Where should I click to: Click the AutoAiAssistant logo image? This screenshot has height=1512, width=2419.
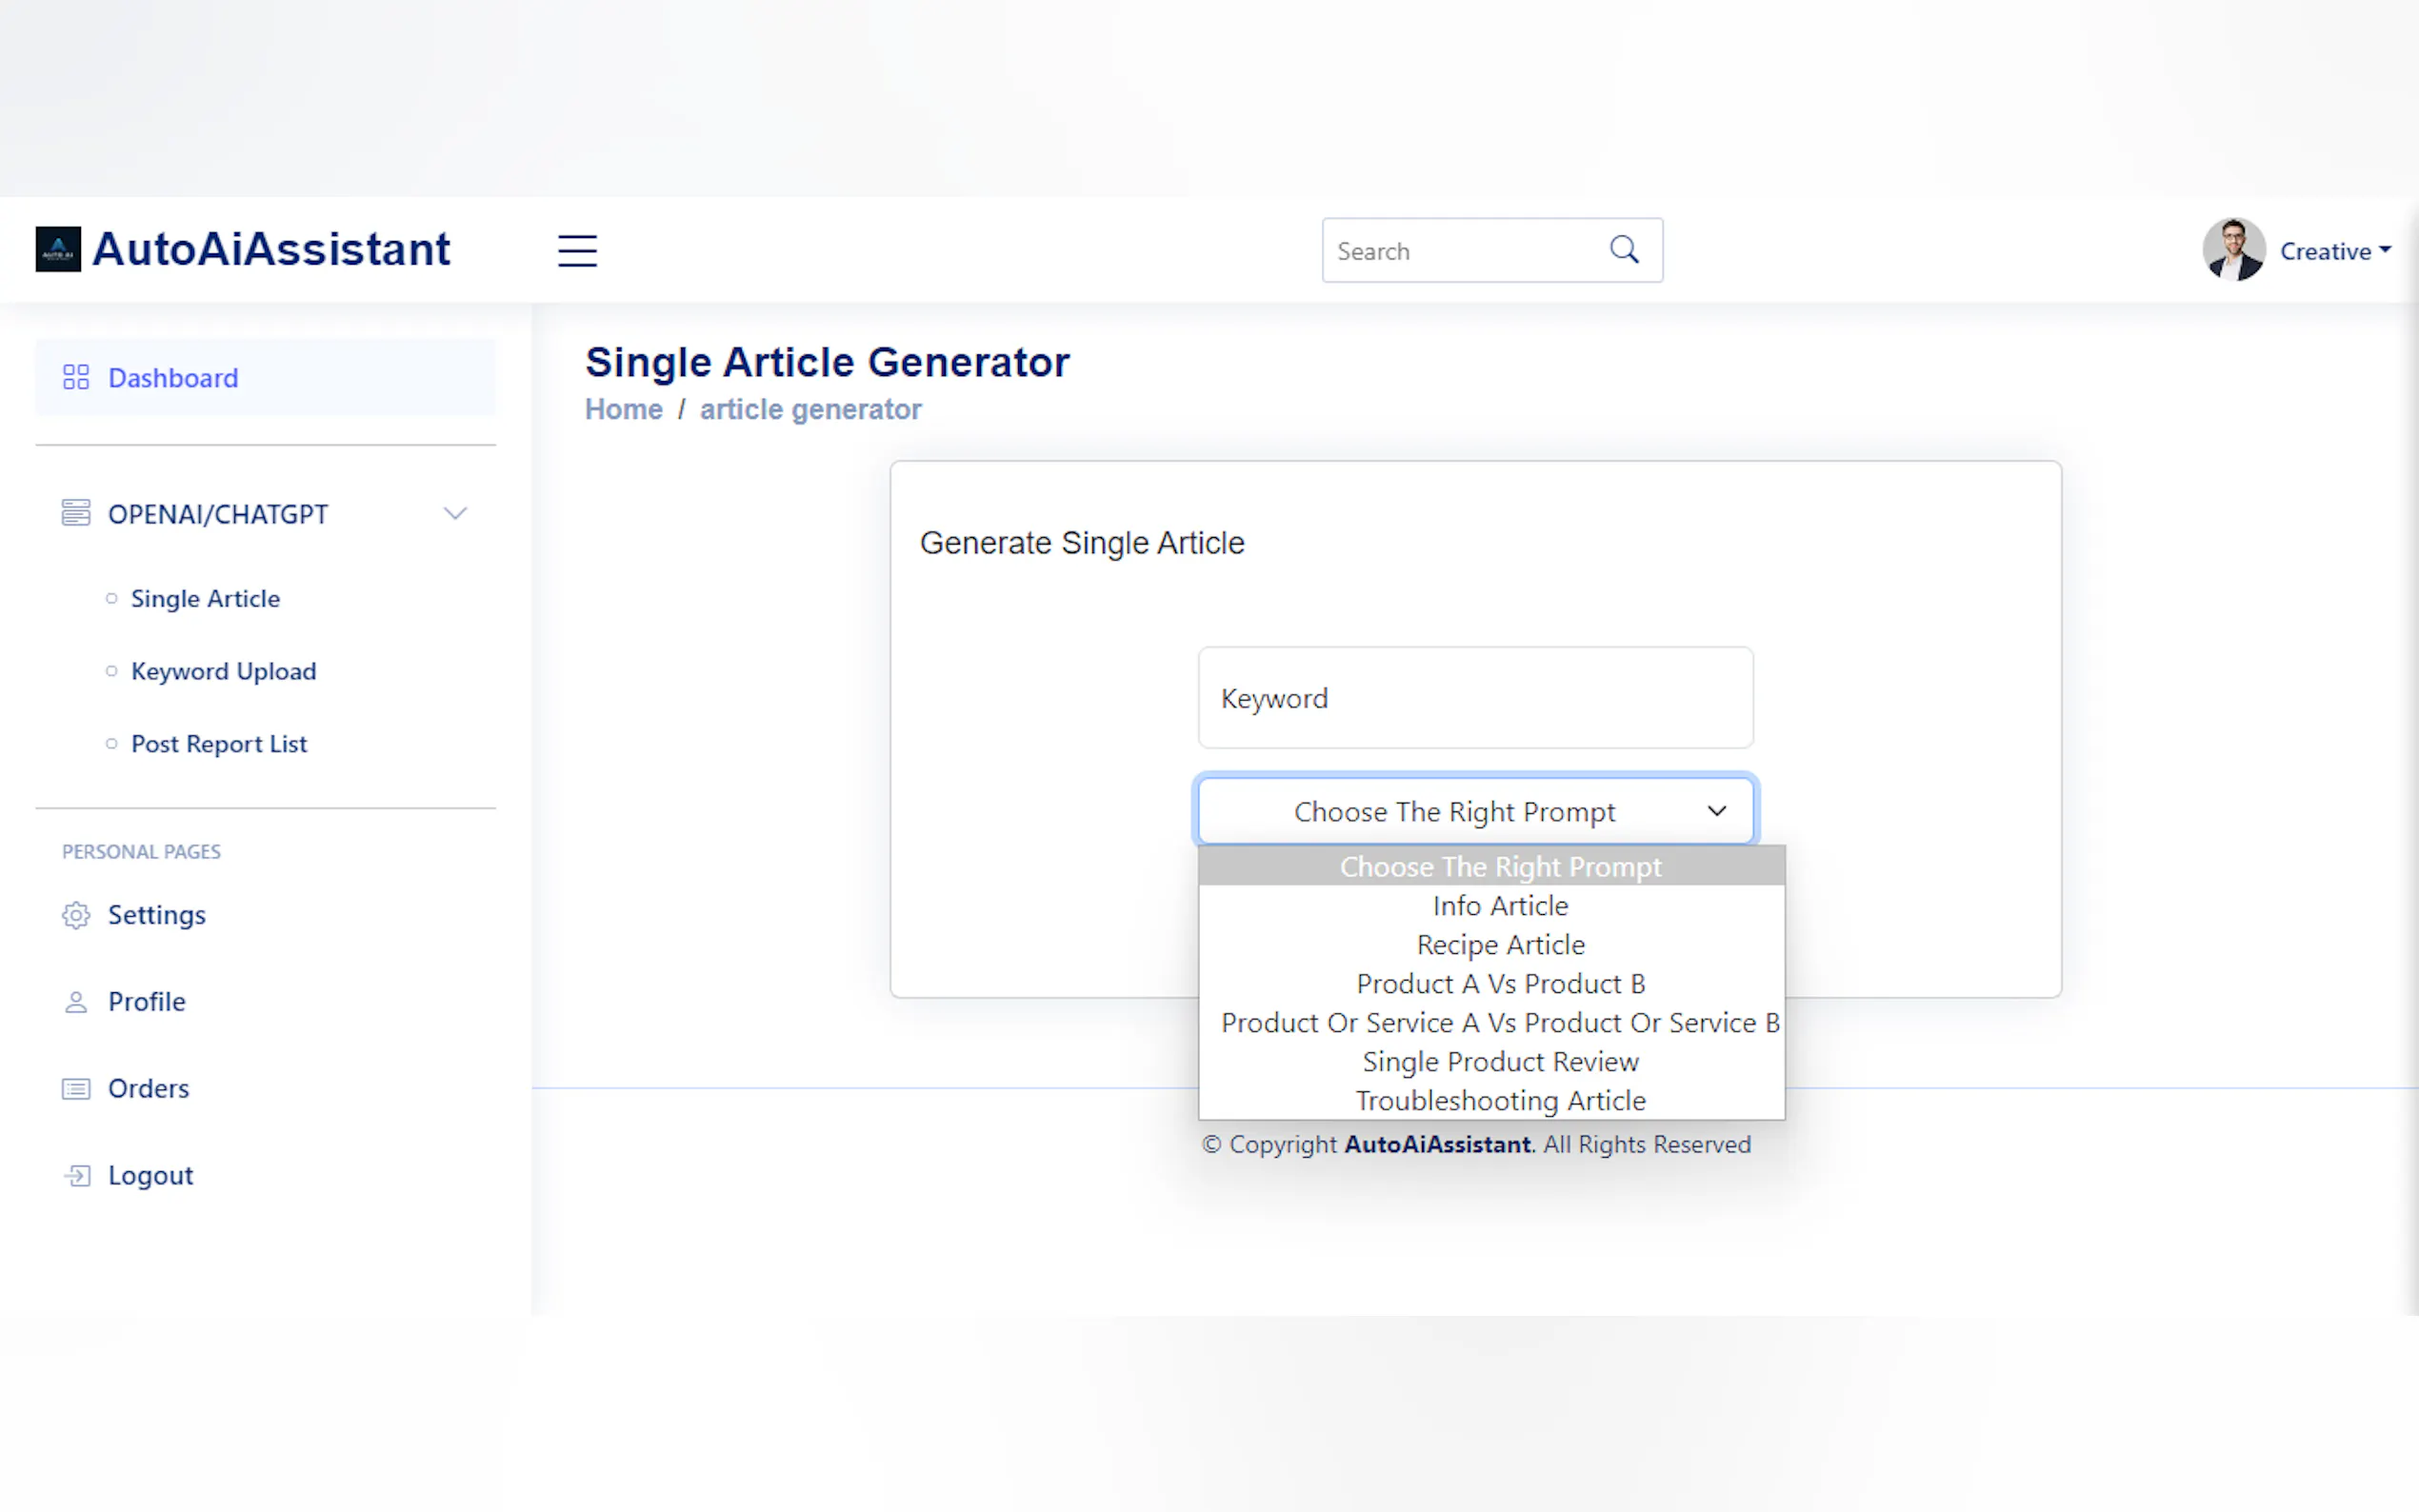(x=58, y=249)
